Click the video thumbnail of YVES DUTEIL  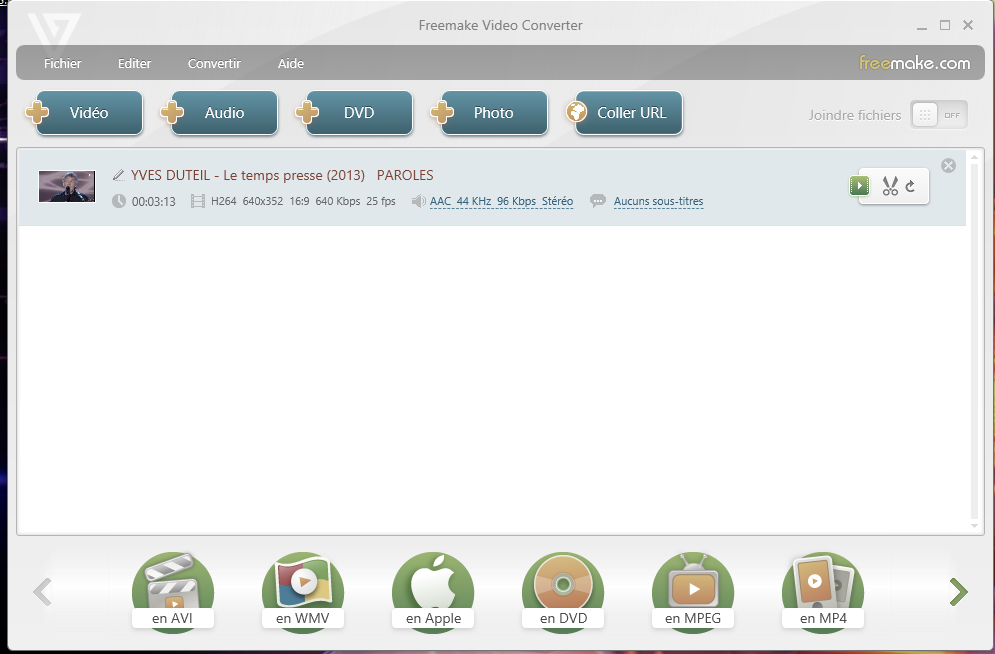pos(67,186)
